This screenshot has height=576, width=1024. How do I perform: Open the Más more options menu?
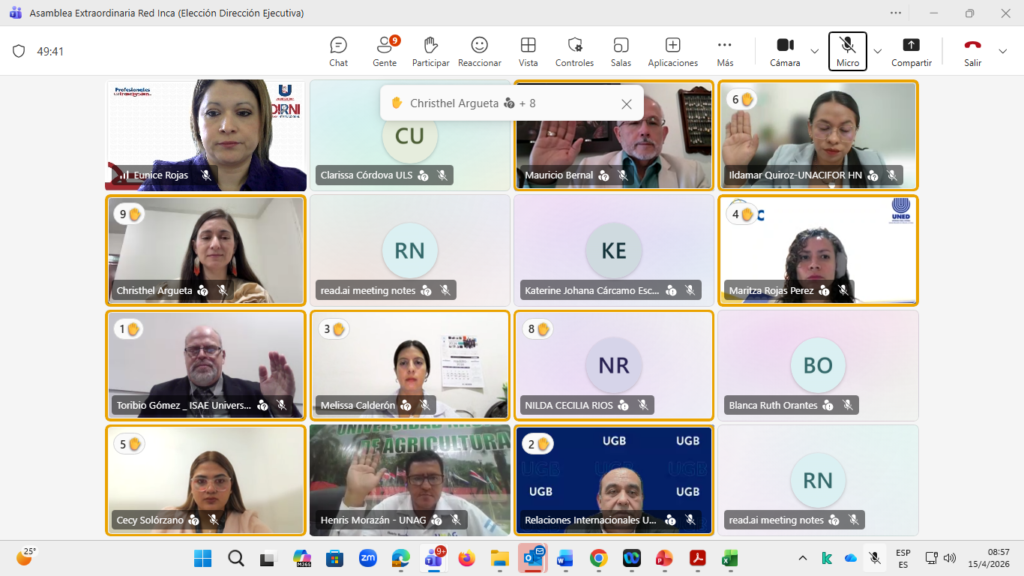pos(725,51)
